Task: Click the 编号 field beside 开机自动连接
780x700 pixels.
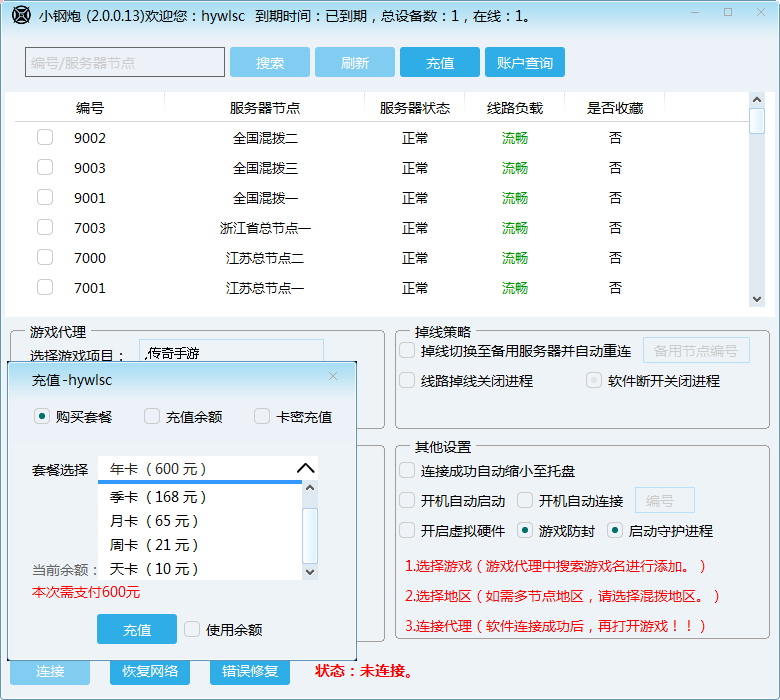Action: tap(665, 500)
